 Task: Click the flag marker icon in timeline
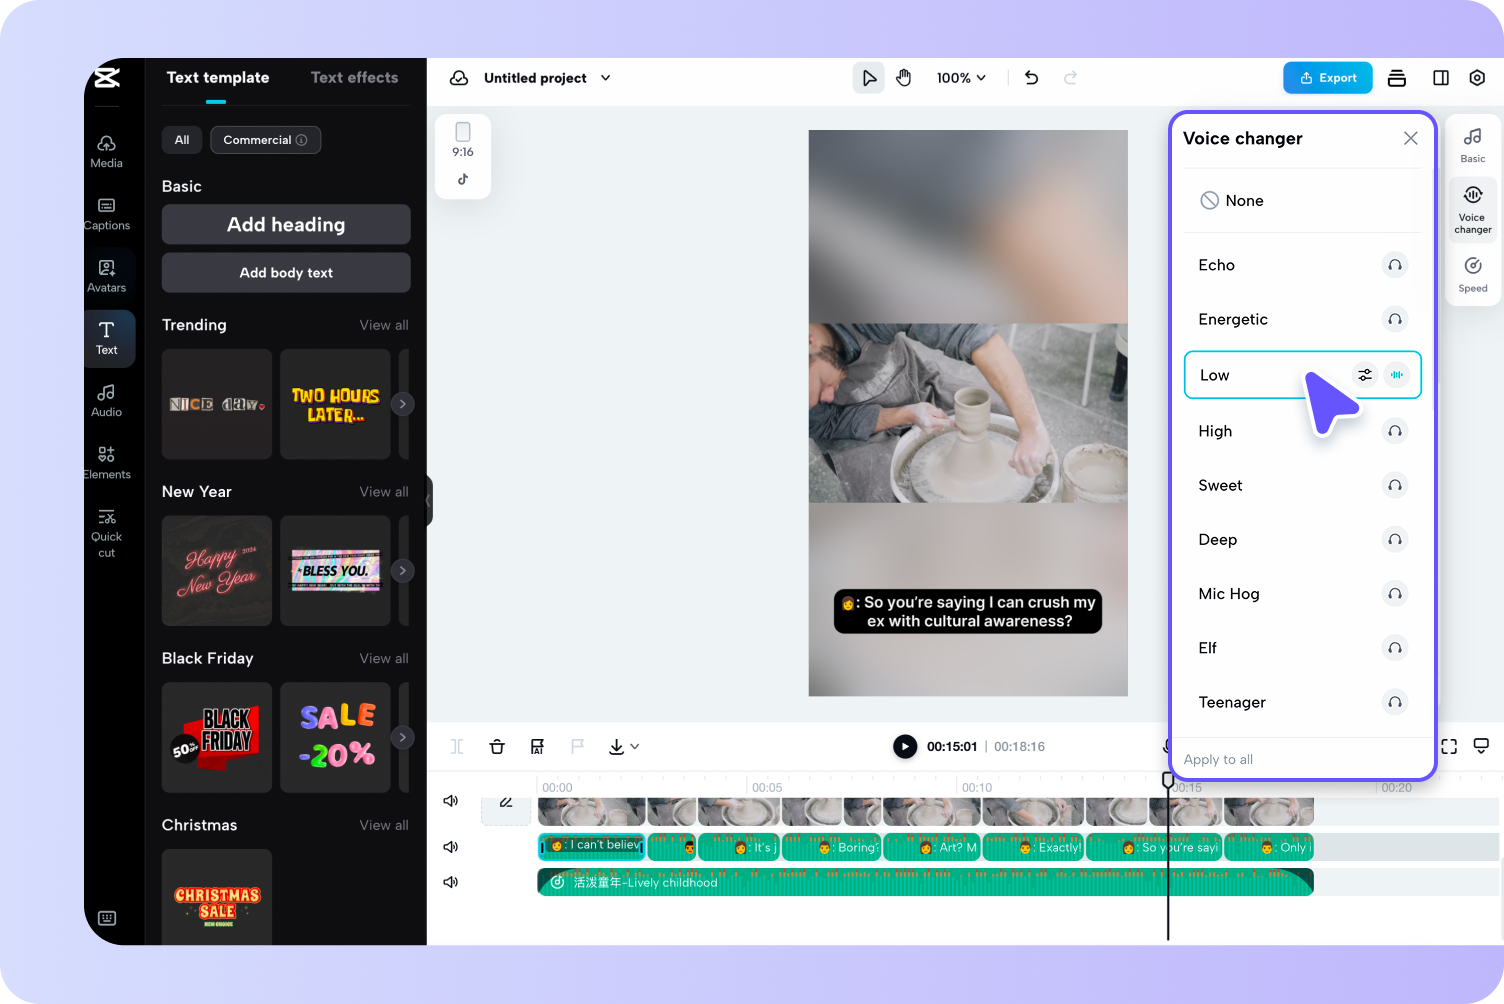[x=577, y=746]
